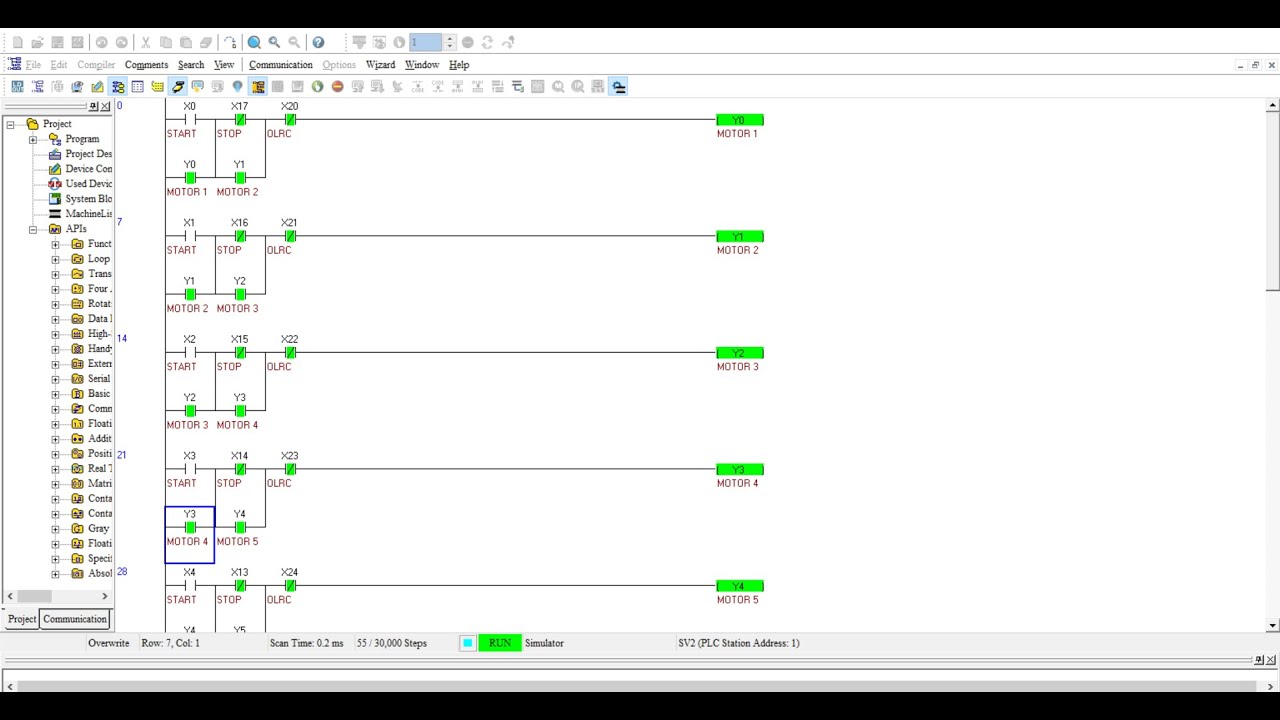Click the green Run PLC toolbar icon
The height and width of the screenshot is (720, 1280).
[x=317, y=86]
